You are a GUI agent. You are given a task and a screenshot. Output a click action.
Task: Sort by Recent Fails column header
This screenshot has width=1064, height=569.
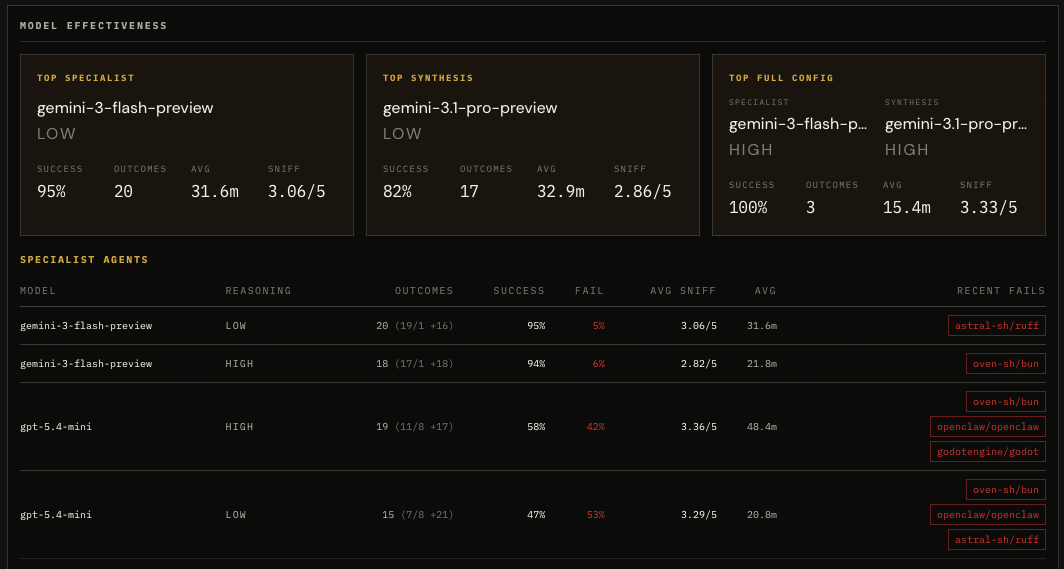(x=1001, y=290)
